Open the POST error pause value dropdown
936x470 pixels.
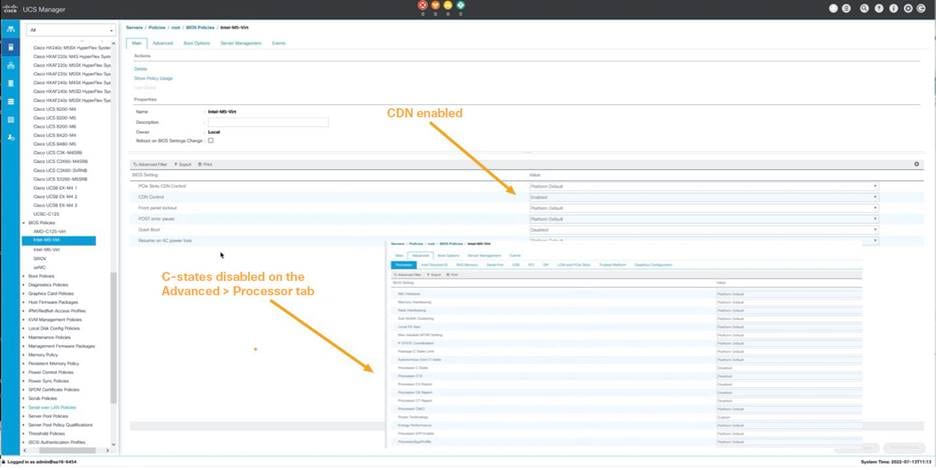(704, 219)
